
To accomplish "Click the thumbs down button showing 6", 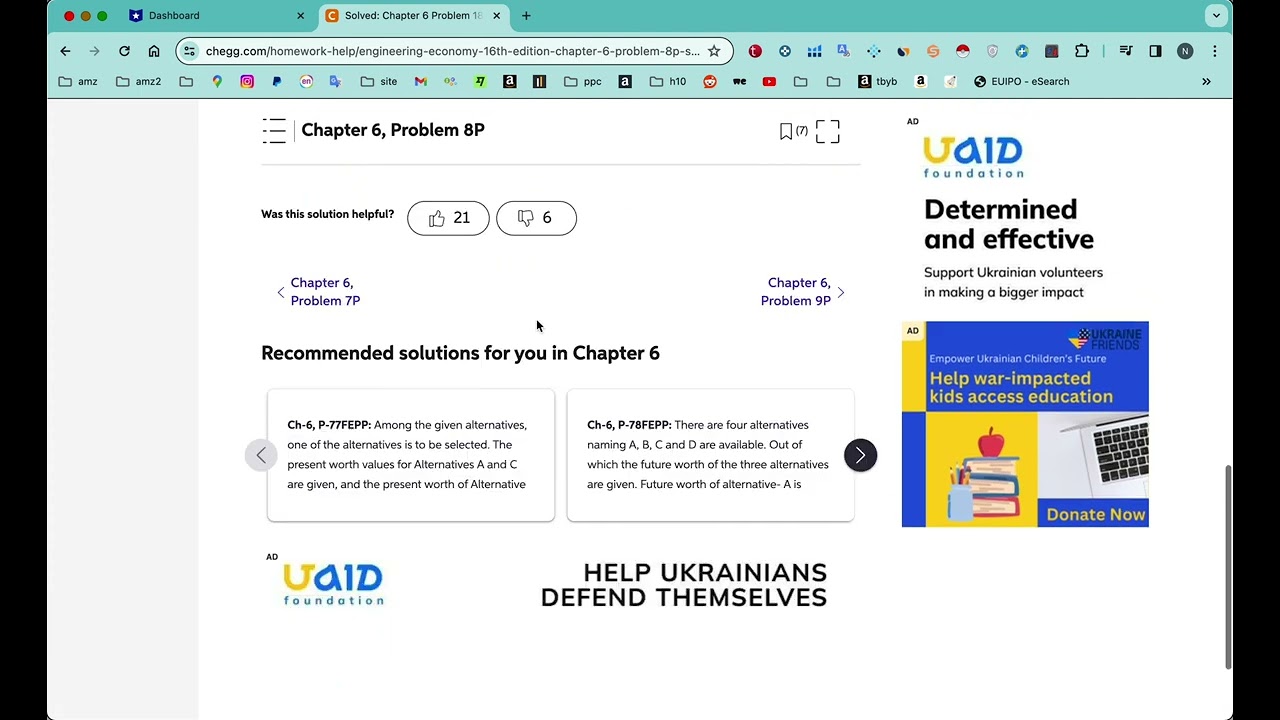I will 536,218.
